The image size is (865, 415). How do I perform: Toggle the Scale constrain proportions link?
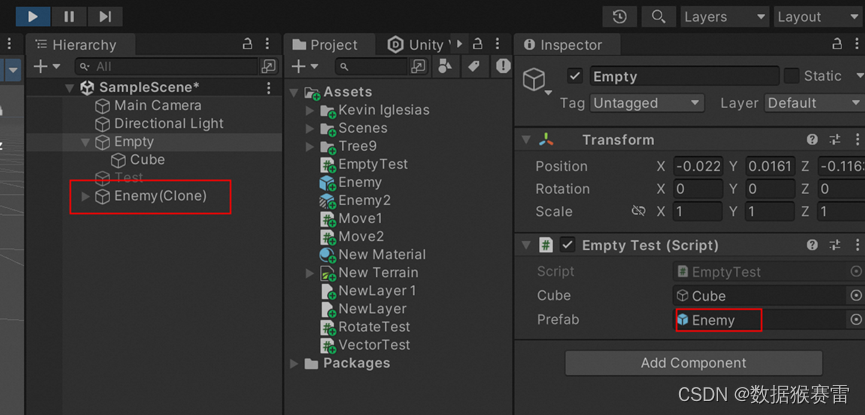click(638, 211)
